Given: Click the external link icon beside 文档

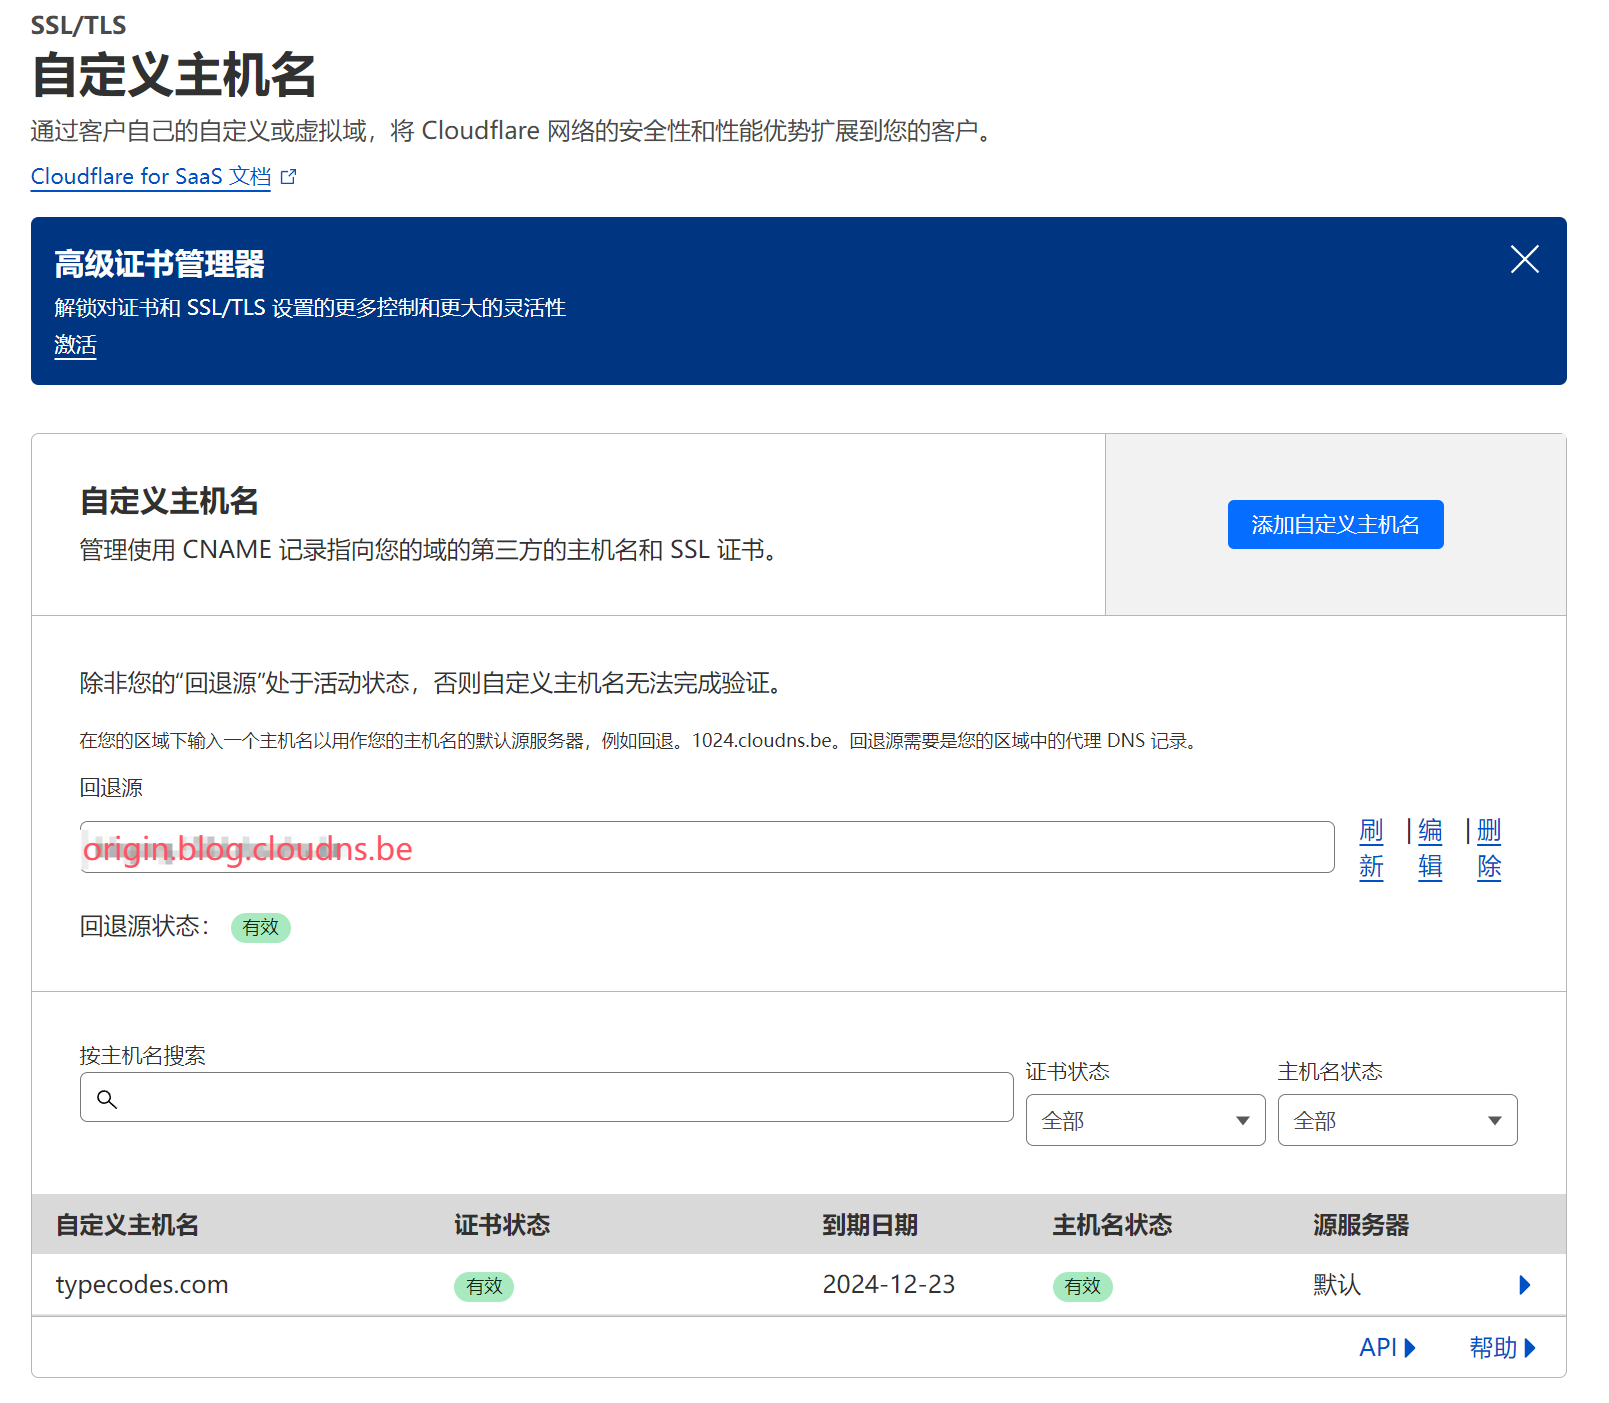Looking at the screenshot, I should (289, 177).
